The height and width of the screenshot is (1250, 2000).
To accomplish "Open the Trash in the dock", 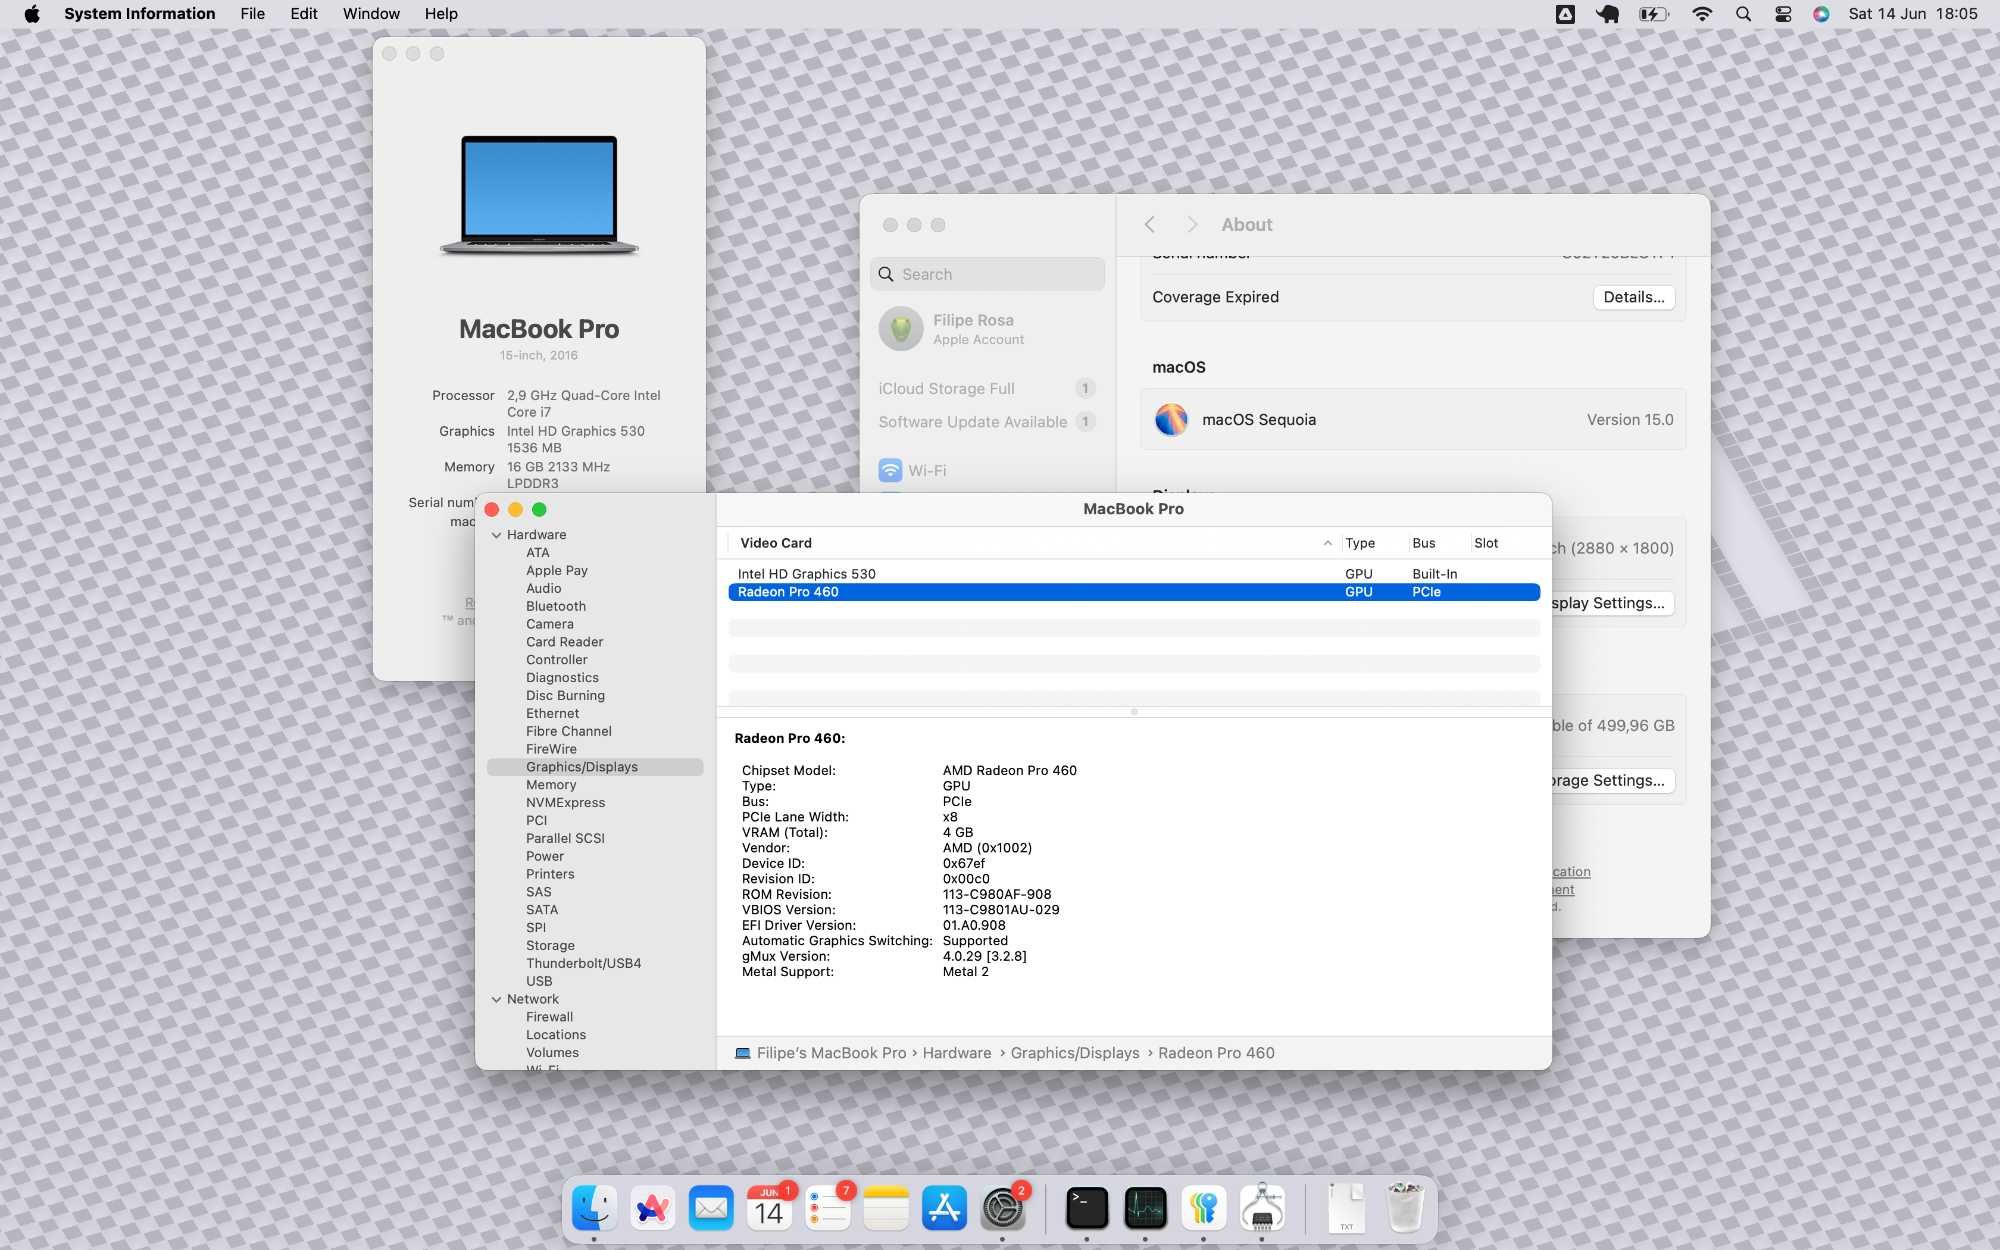I will click(1405, 1208).
